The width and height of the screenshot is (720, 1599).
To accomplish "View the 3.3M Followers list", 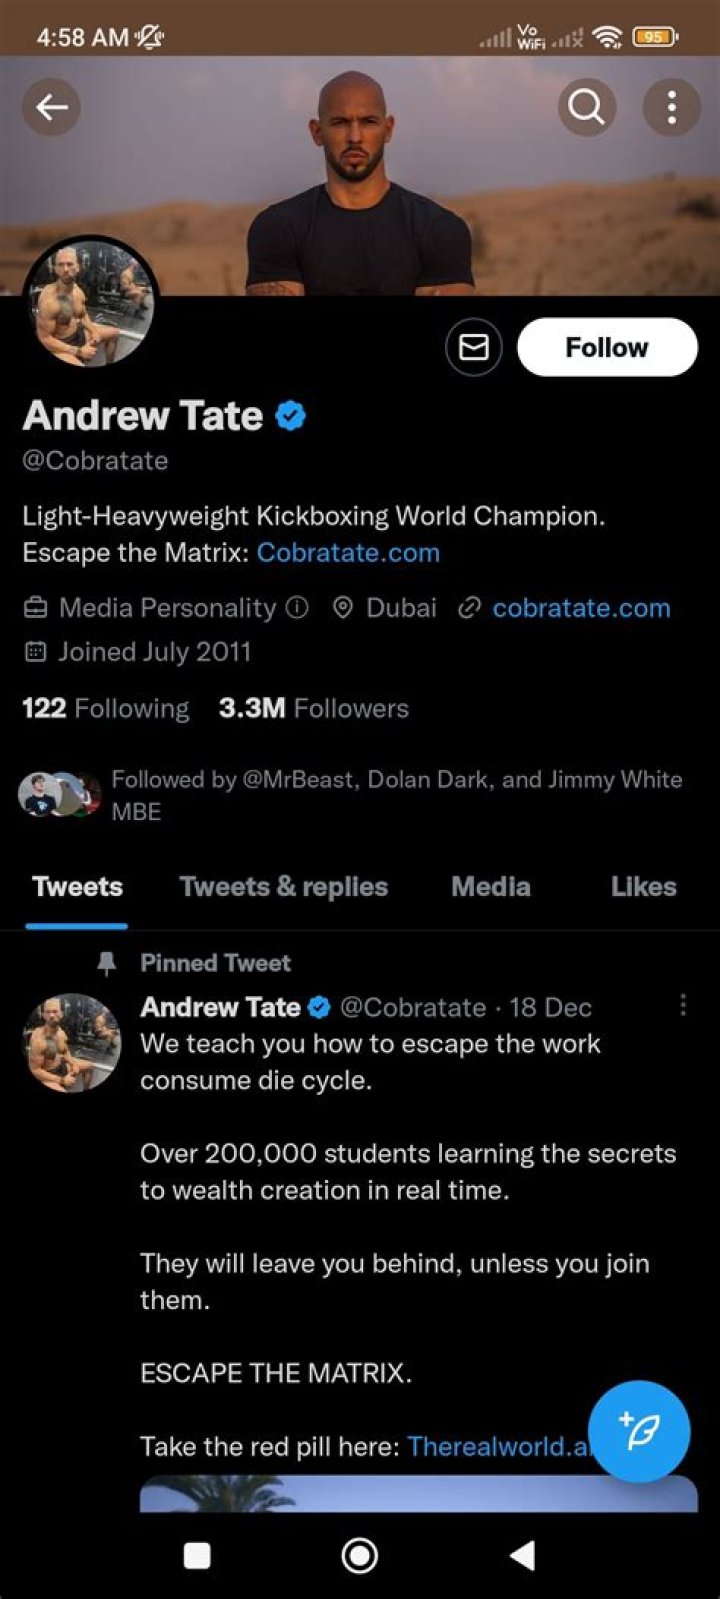I will 314,709.
